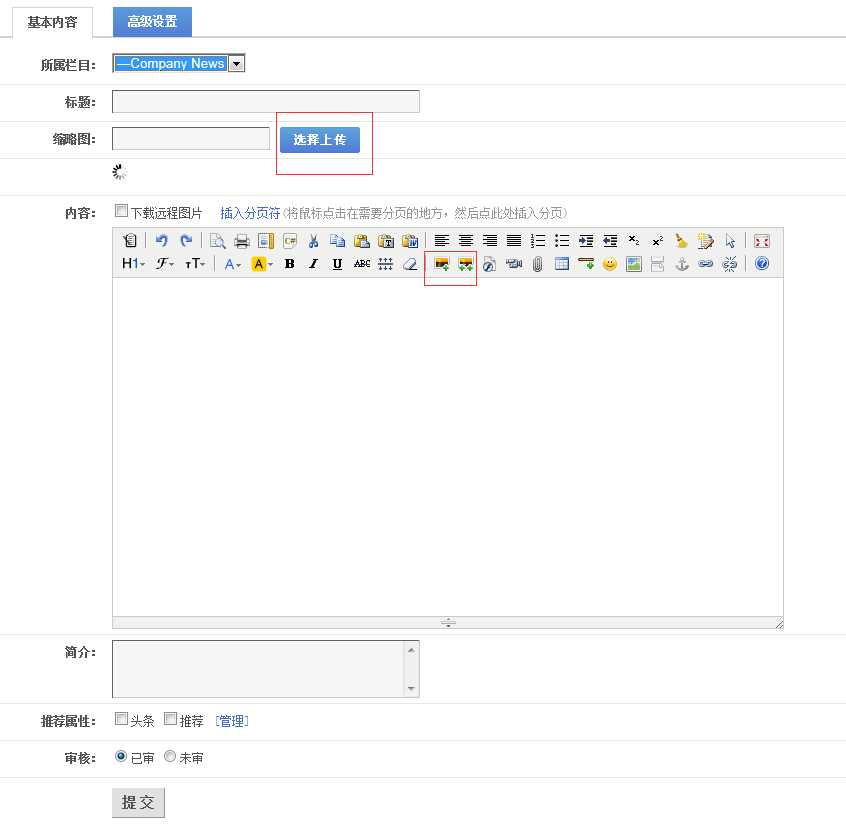Apply quick format icon

(x=706, y=241)
